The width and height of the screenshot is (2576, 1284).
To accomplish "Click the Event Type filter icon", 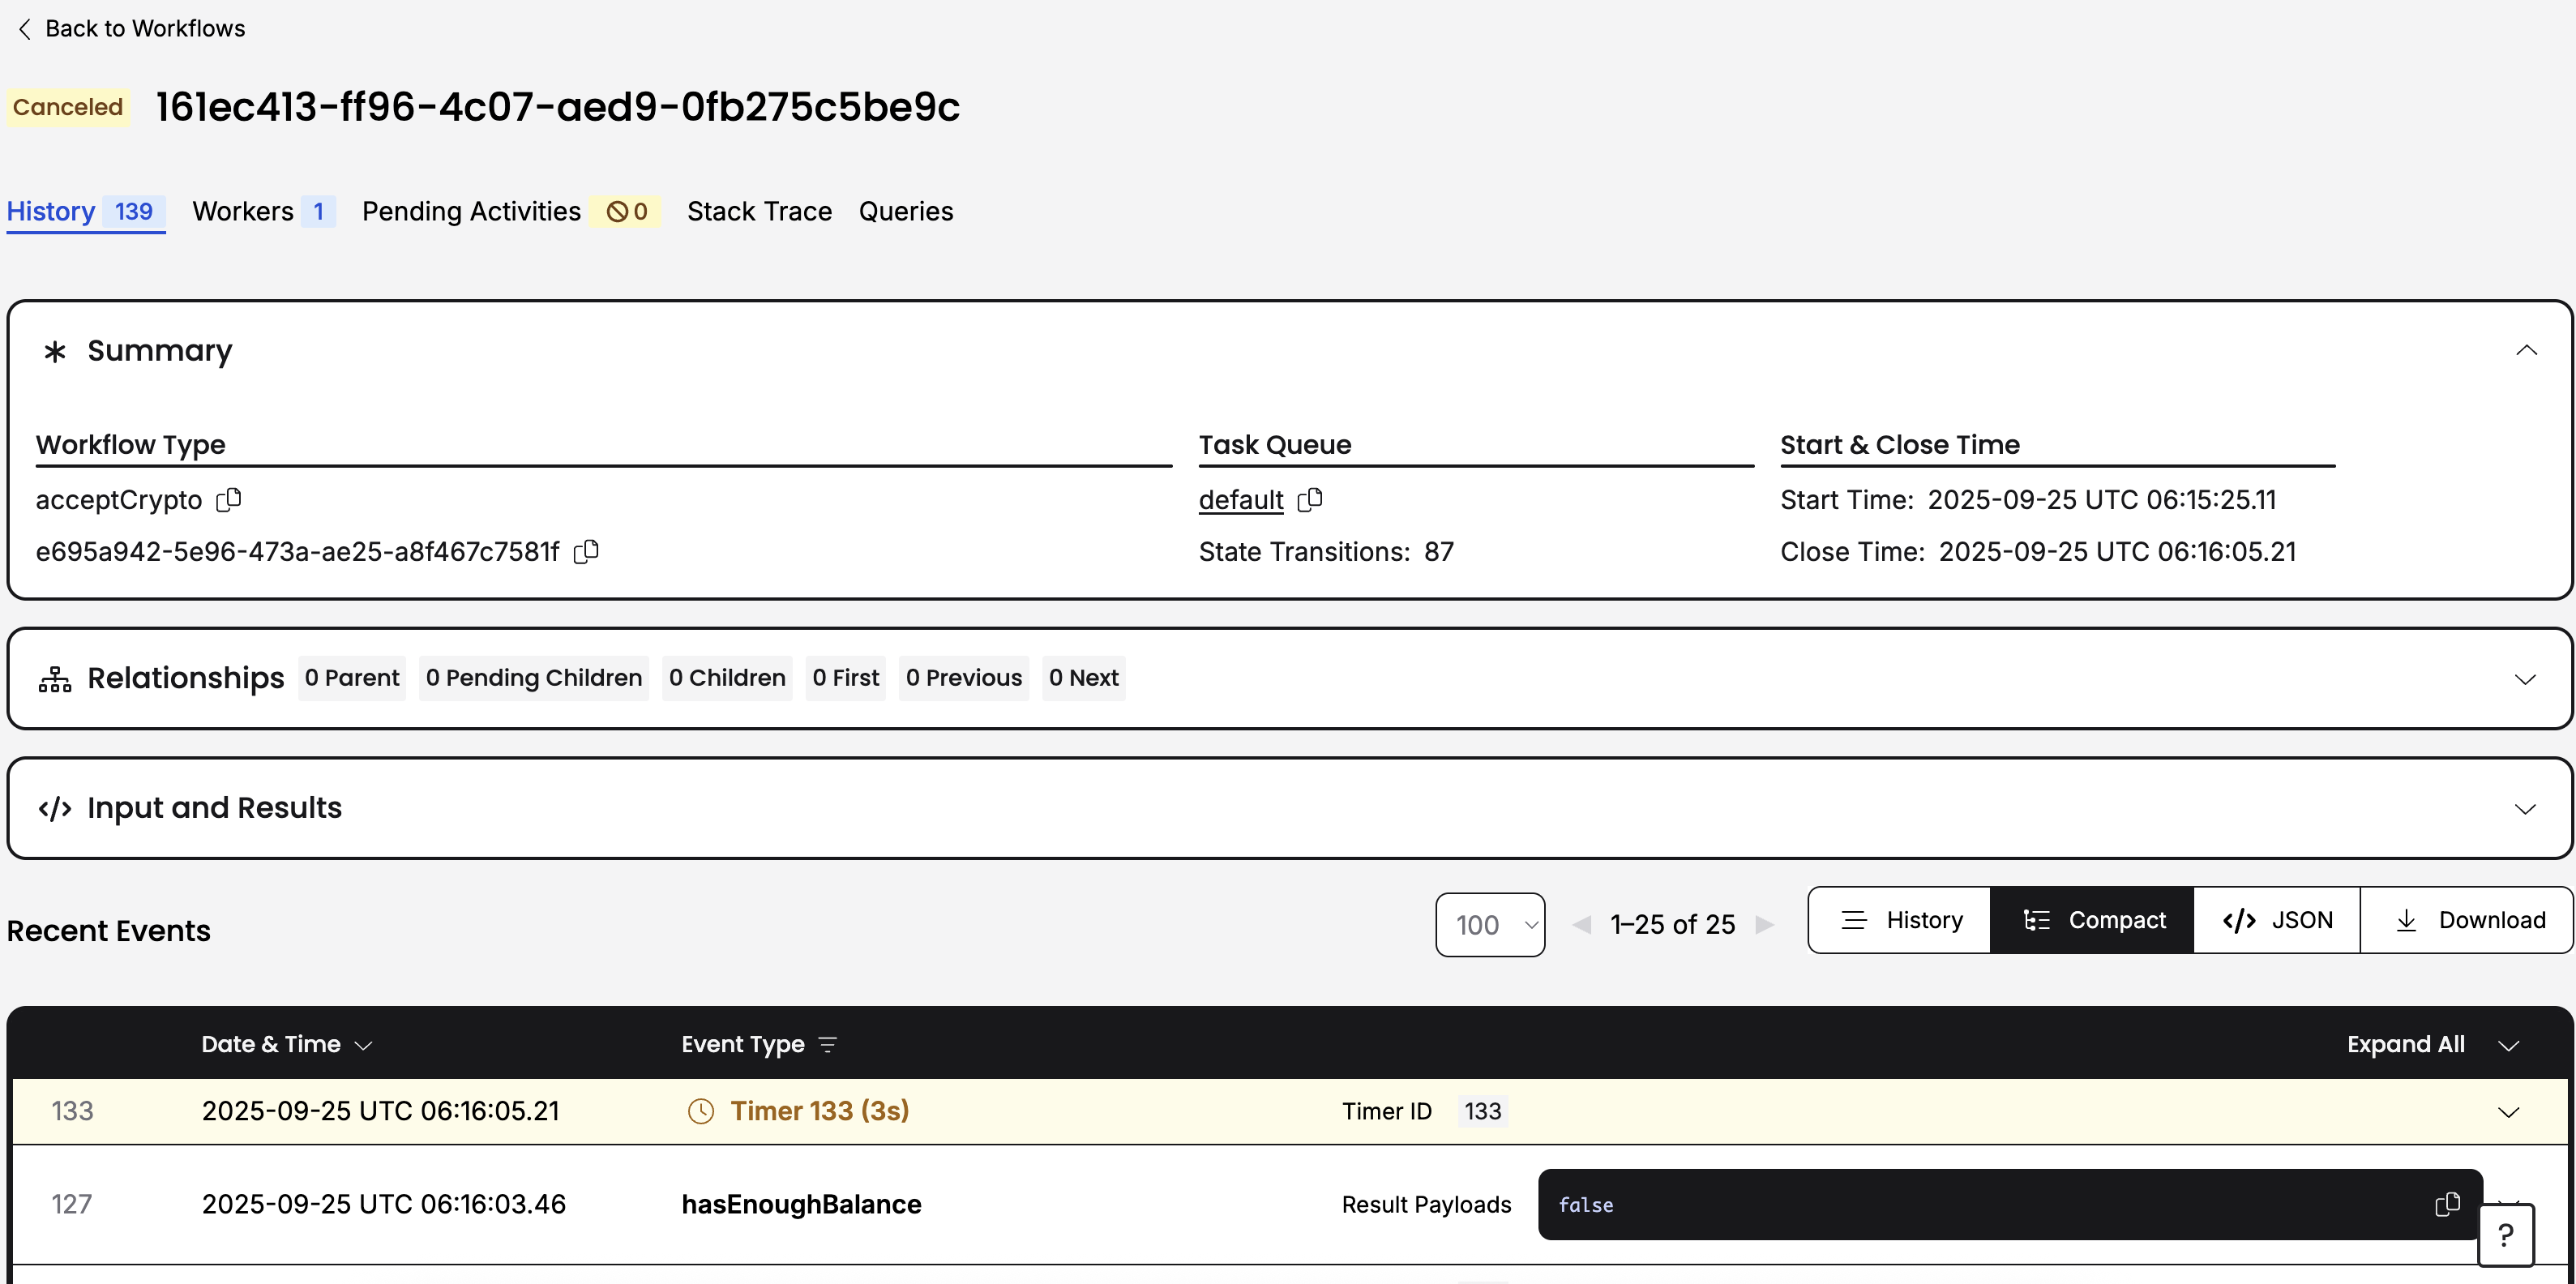I will tap(827, 1044).
